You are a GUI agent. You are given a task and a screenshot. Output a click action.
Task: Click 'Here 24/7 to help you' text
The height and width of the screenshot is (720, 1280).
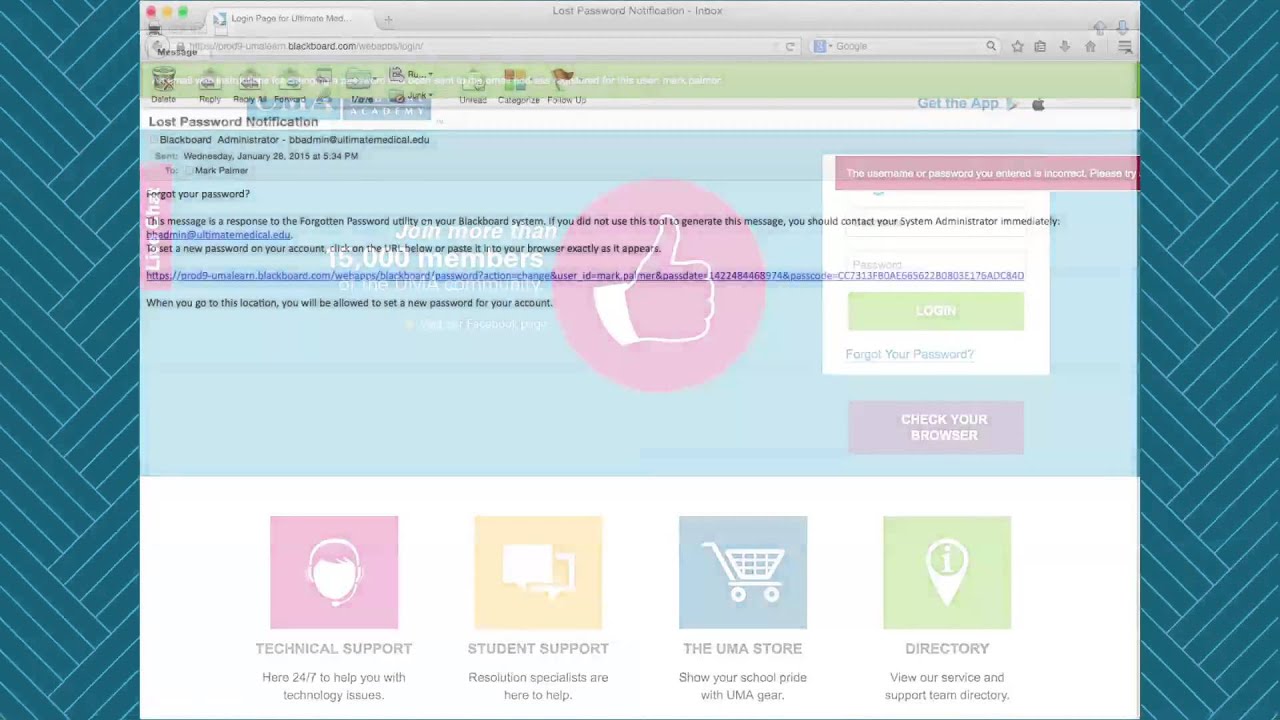click(334, 678)
